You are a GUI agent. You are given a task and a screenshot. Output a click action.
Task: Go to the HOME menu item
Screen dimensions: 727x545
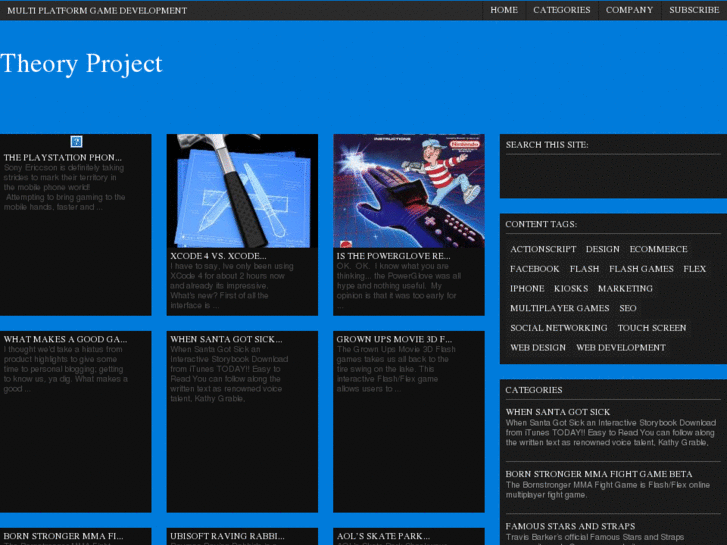pos(504,10)
